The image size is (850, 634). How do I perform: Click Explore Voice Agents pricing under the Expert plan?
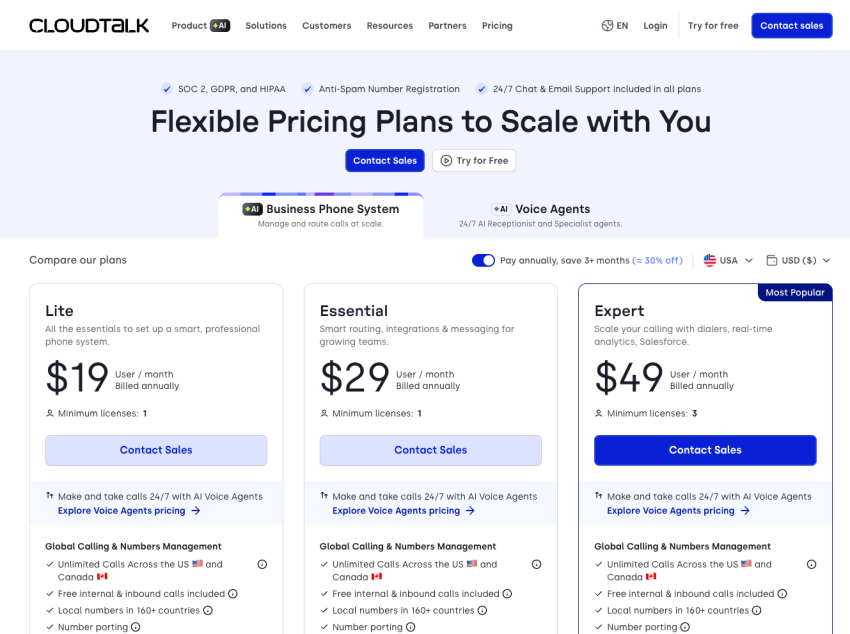pos(672,510)
